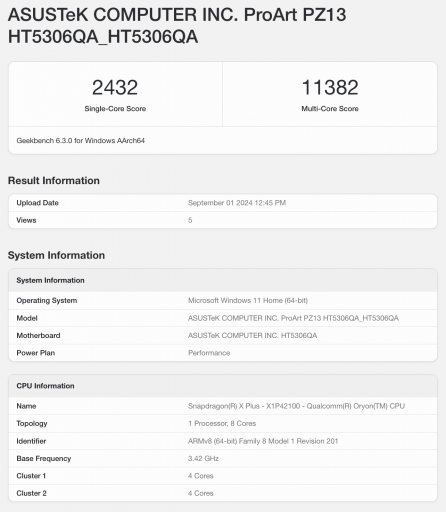Select the ARMv8 Identifier value
Screen dimensions: 446x512
point(263,441)
